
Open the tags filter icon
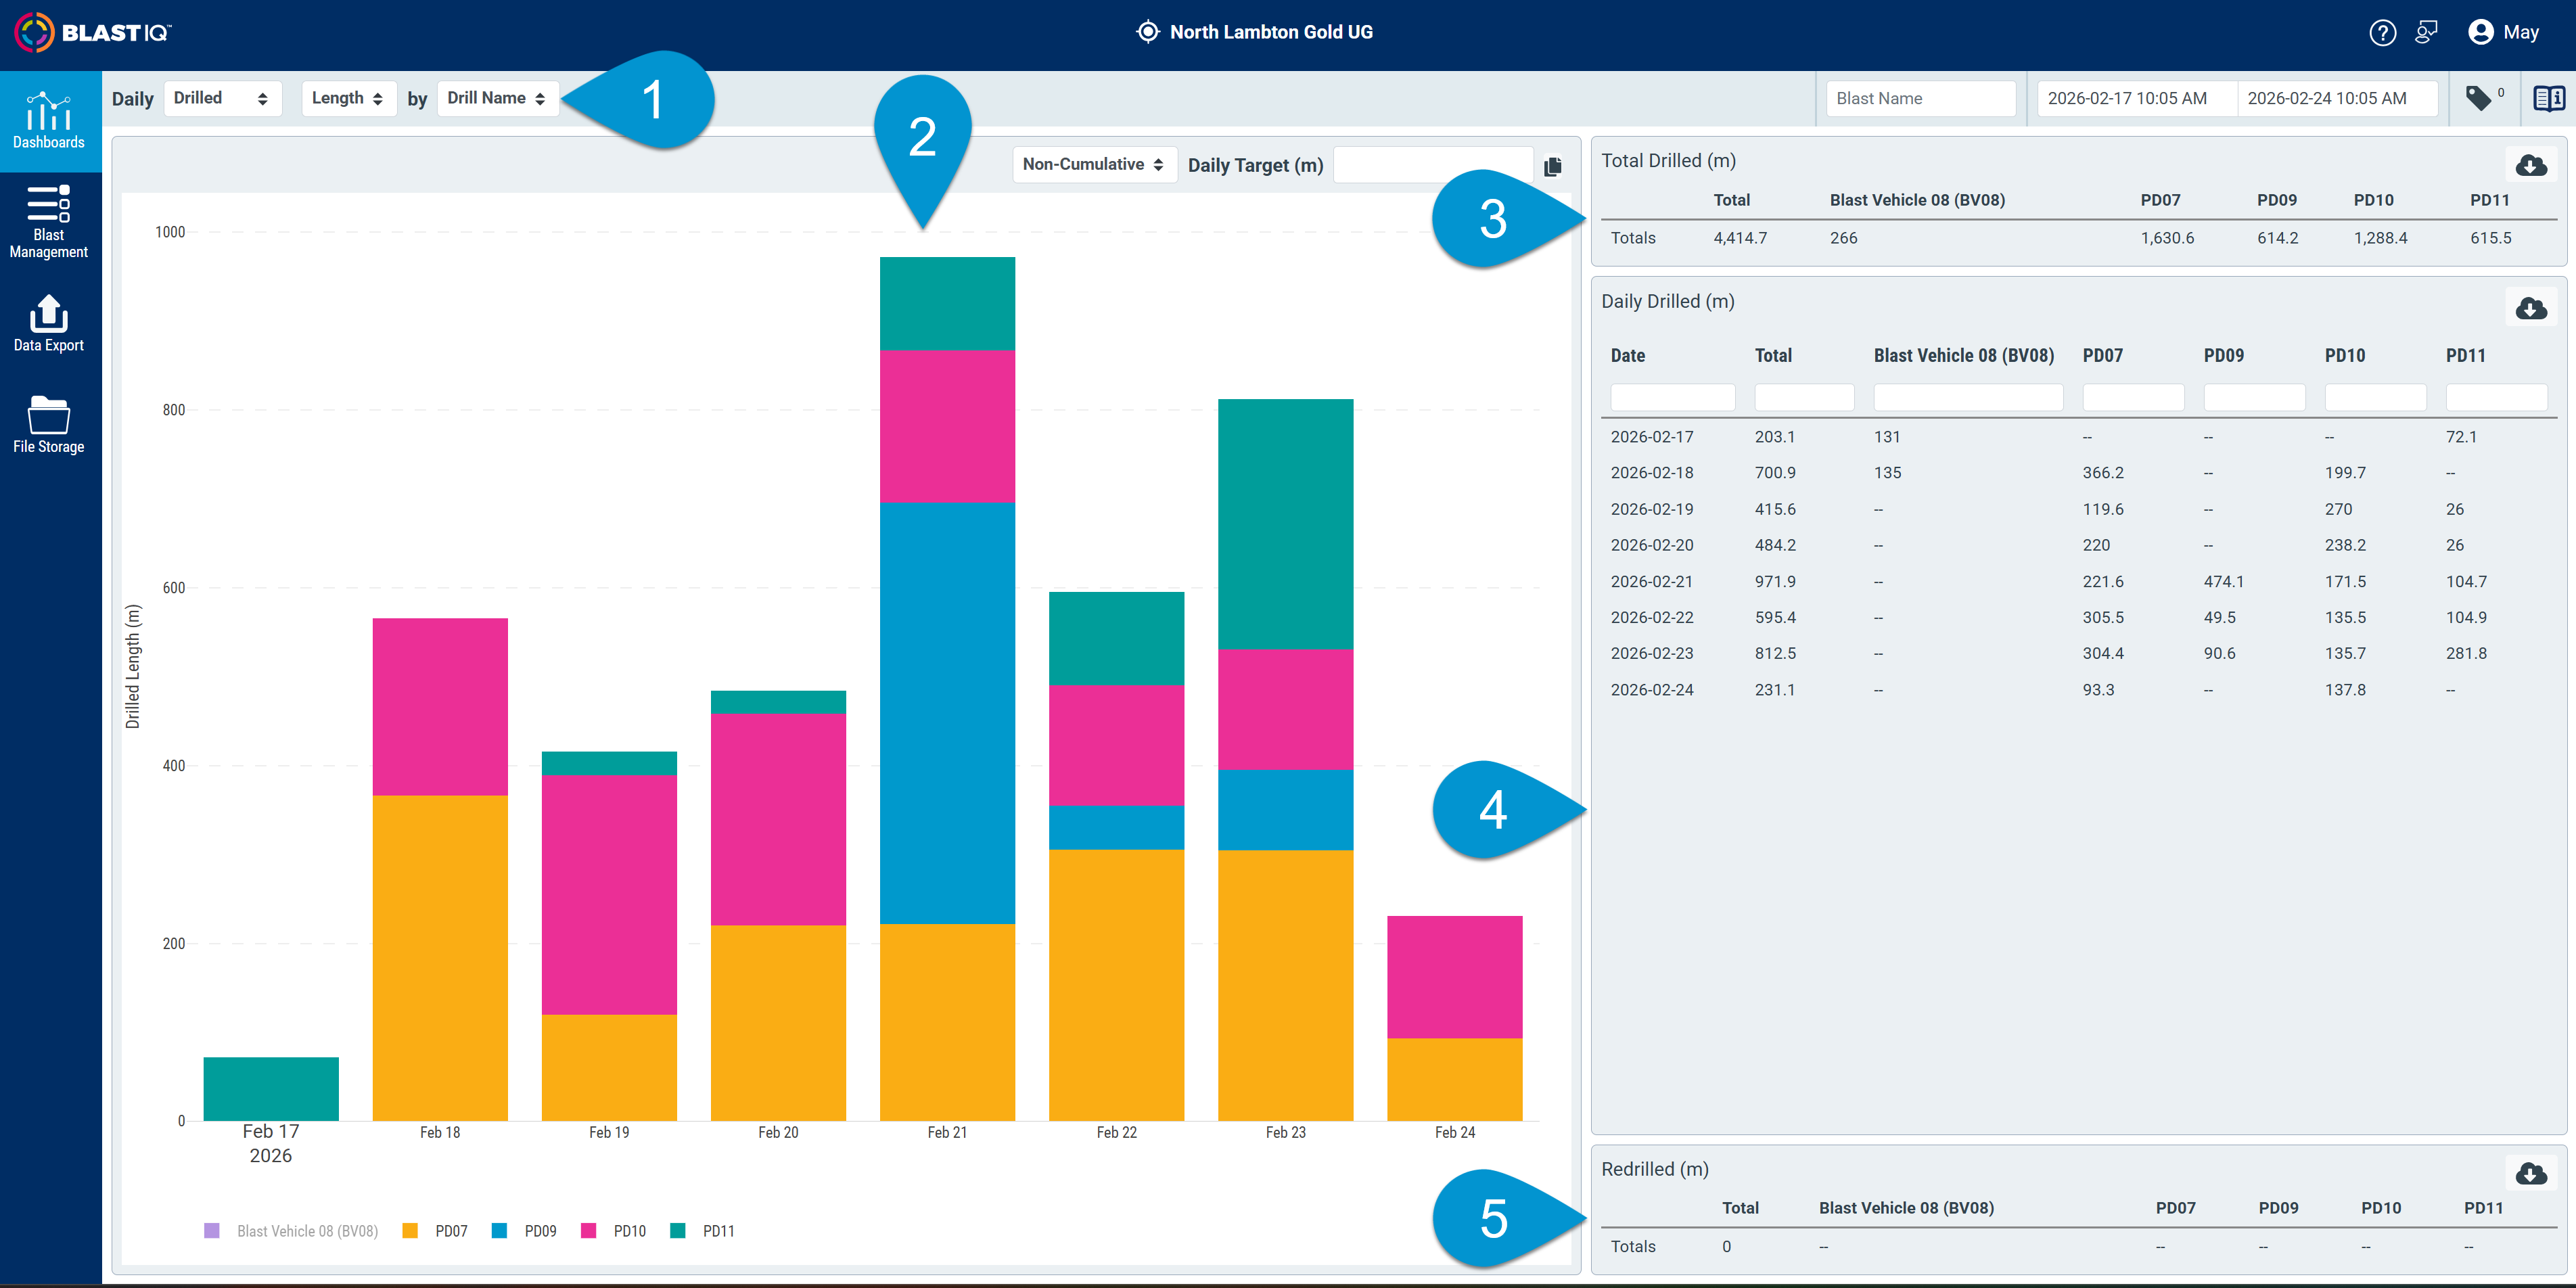[x=2479, y=98]
